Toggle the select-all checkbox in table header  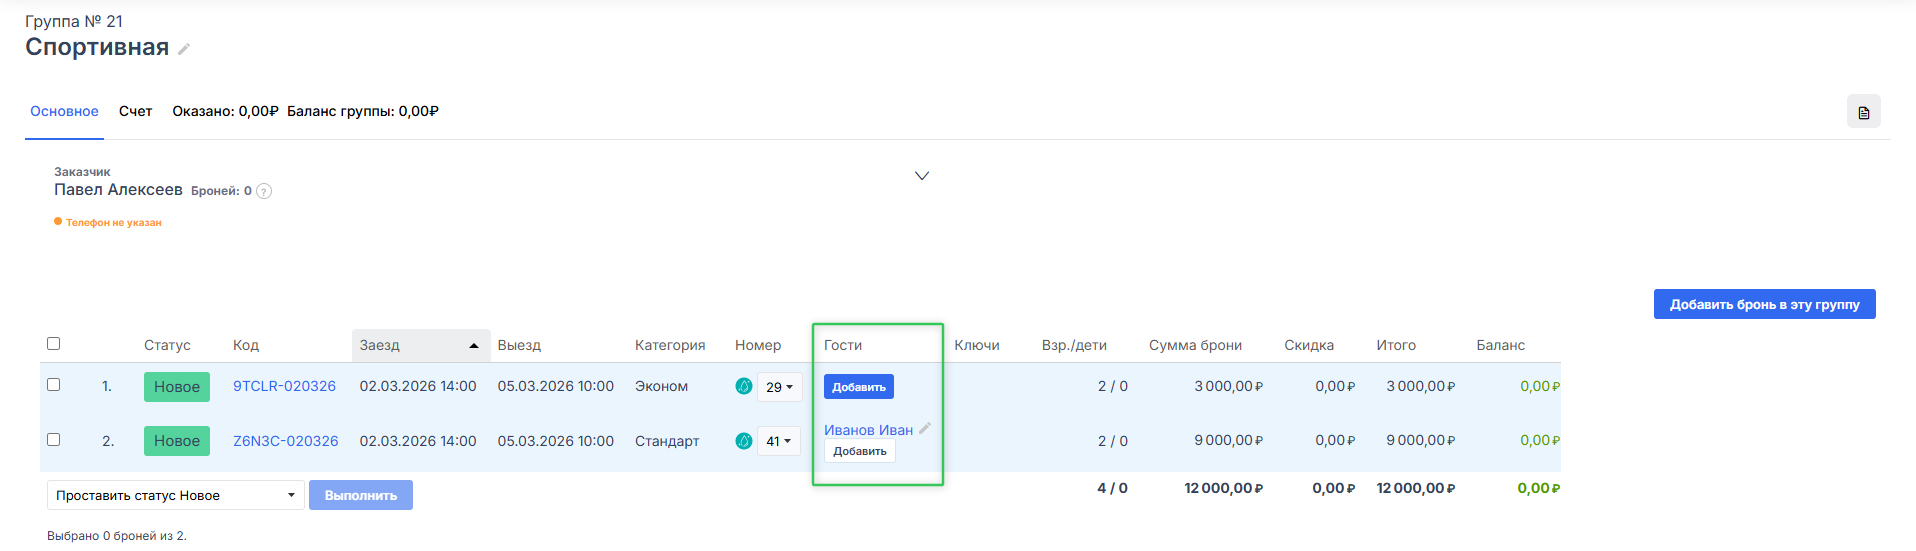point(54,344)
